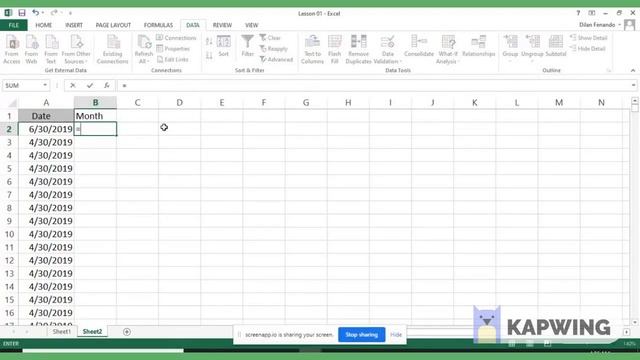Hide the screen sharing bar

coord(396,335)
